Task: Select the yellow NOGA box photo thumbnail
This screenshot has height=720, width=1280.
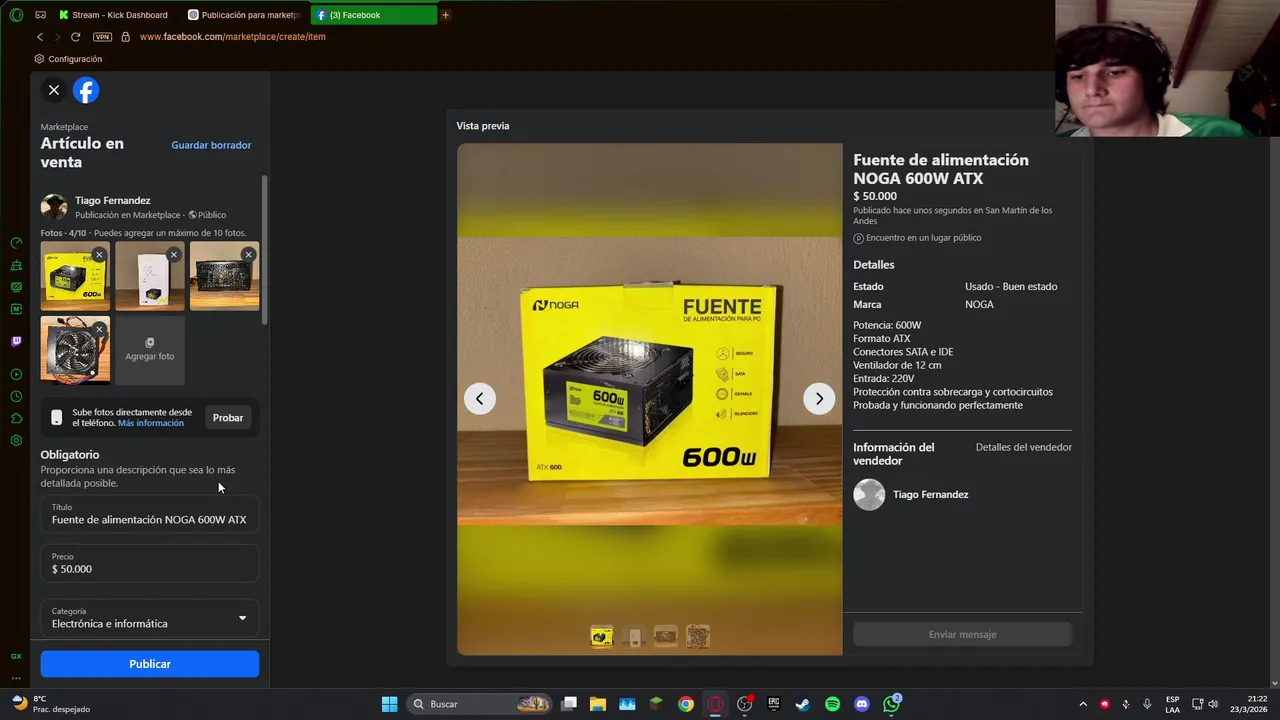Action: [x=75, y=276]
